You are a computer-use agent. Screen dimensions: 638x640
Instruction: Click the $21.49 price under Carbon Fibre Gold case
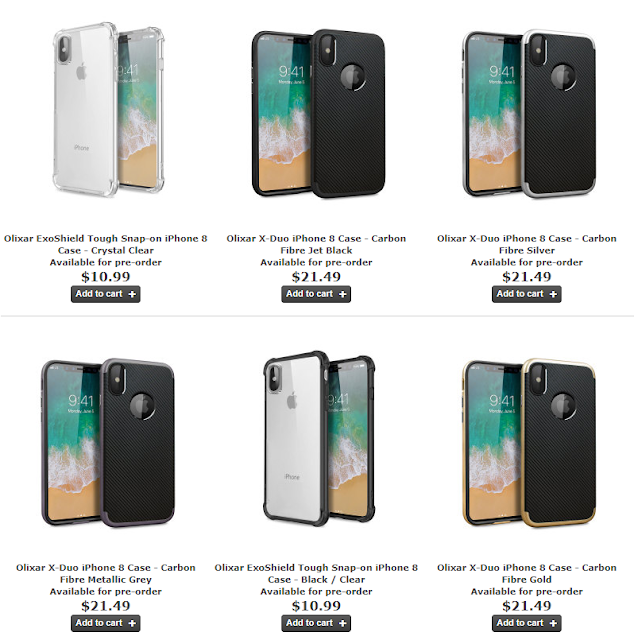pyautogui.click(x=527, y=606)
